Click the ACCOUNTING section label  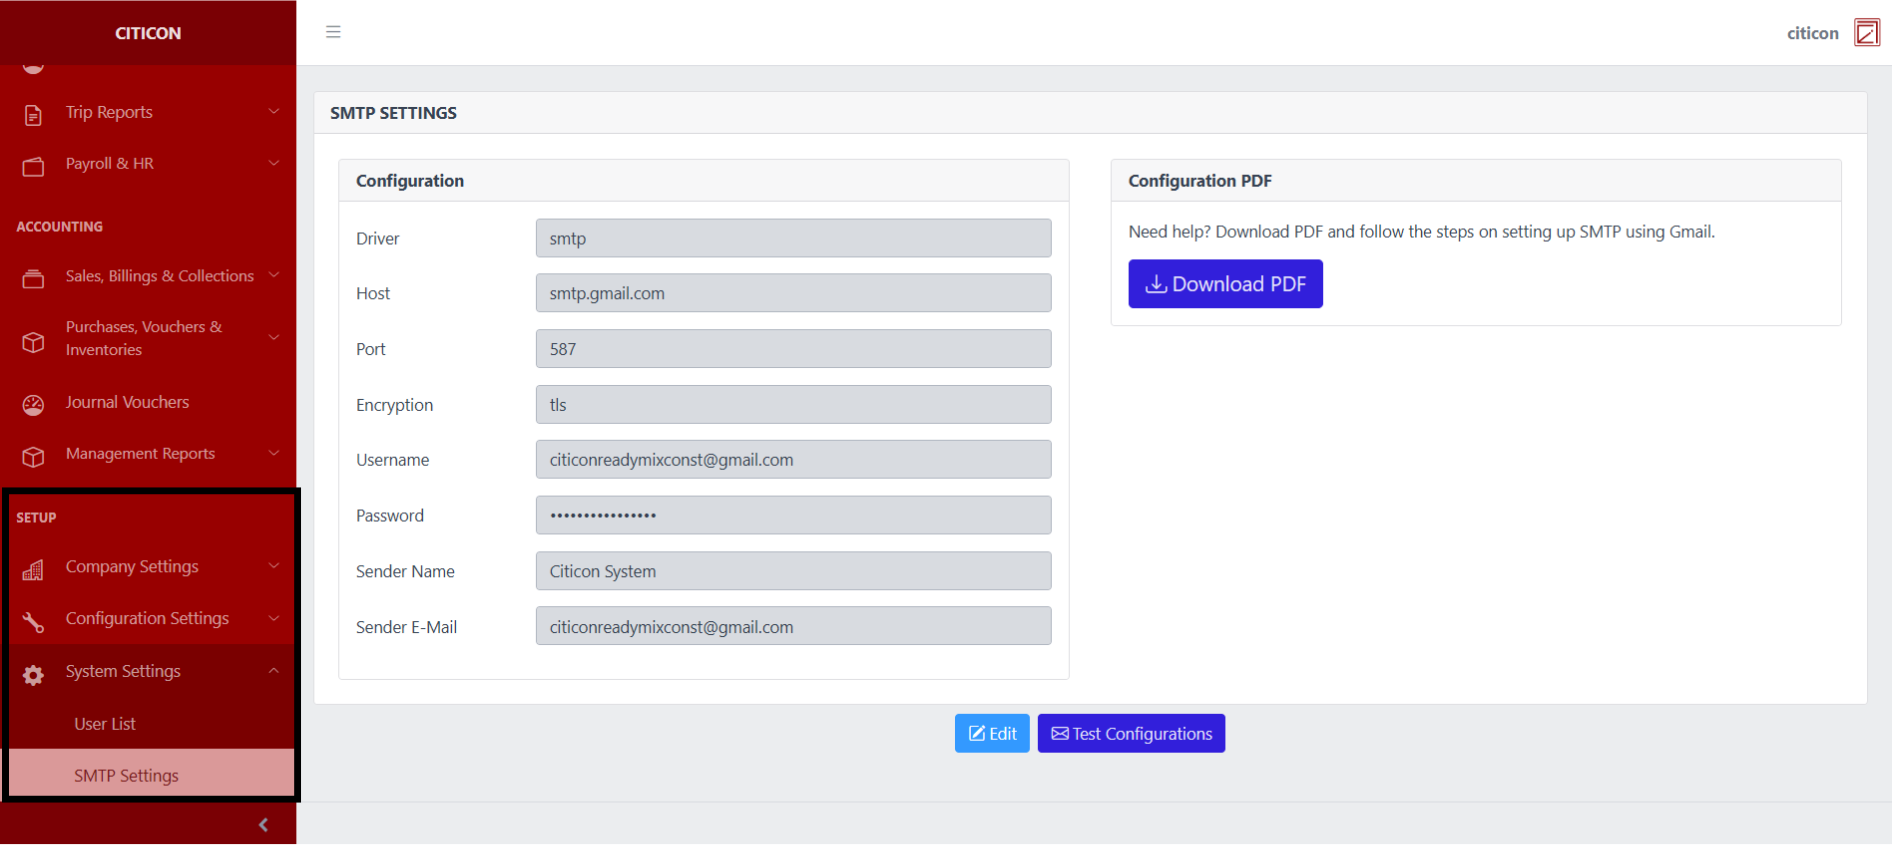coord(59,227)
